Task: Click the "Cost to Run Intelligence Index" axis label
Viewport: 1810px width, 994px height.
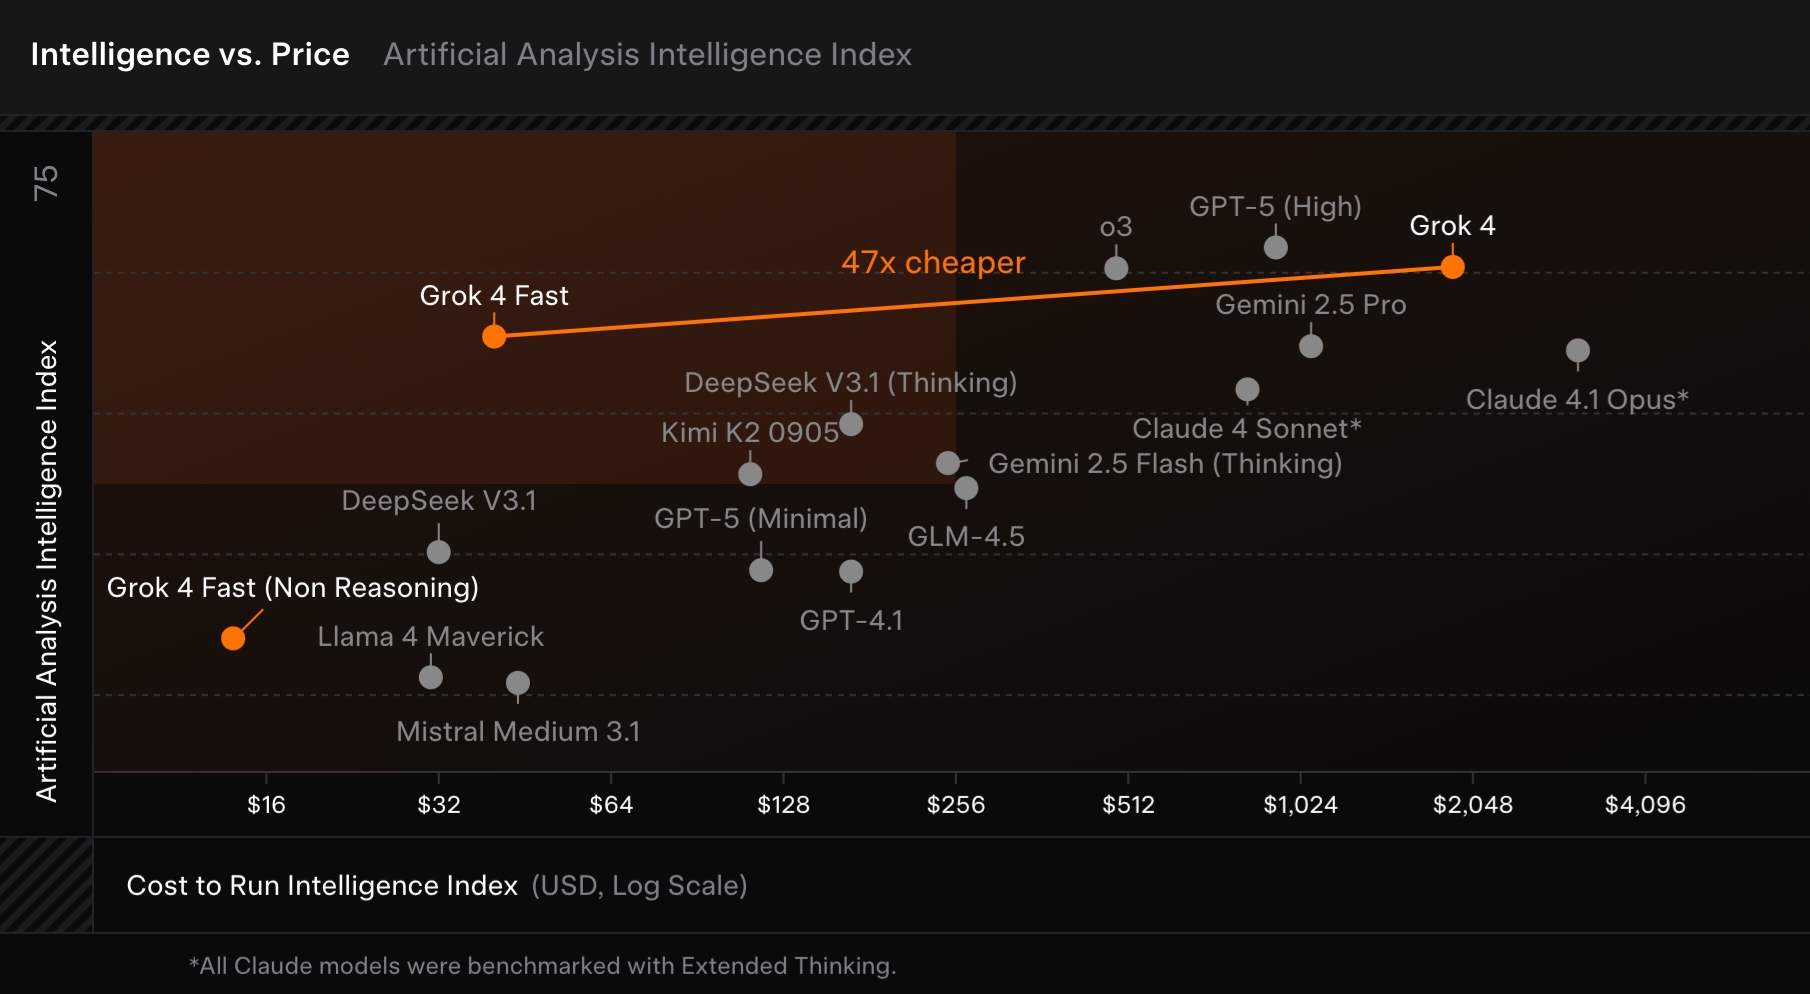Action: click(x=322, y=886)
